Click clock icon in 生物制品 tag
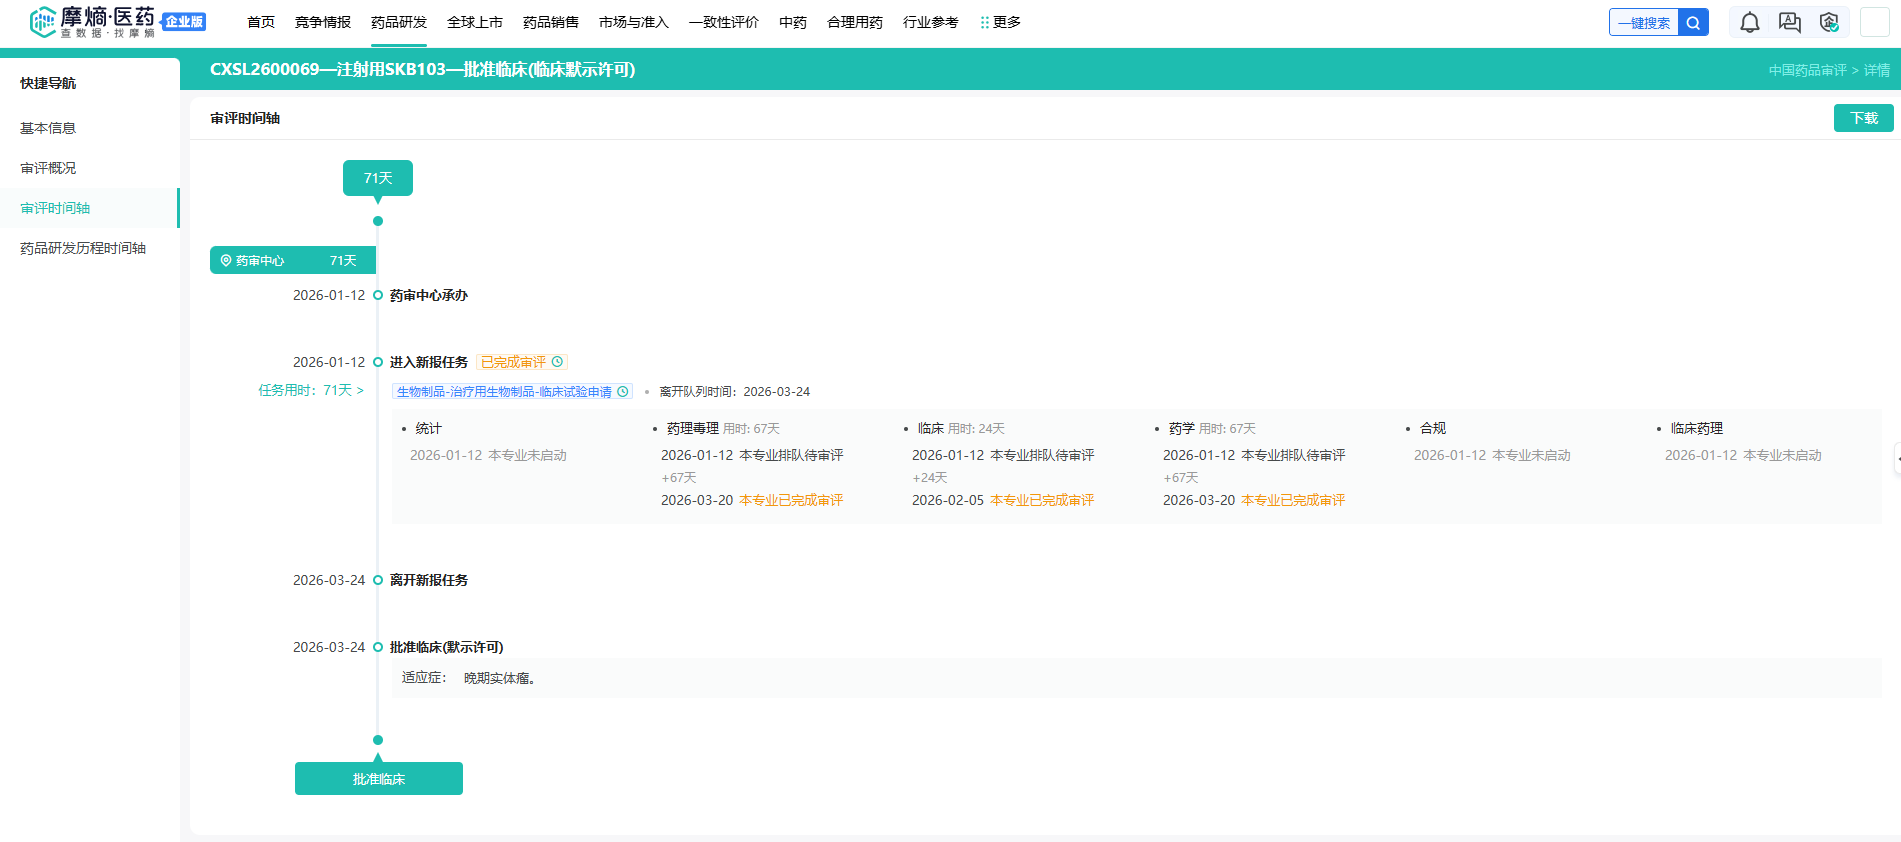1901x842 pixels. [x=623, y=392]
